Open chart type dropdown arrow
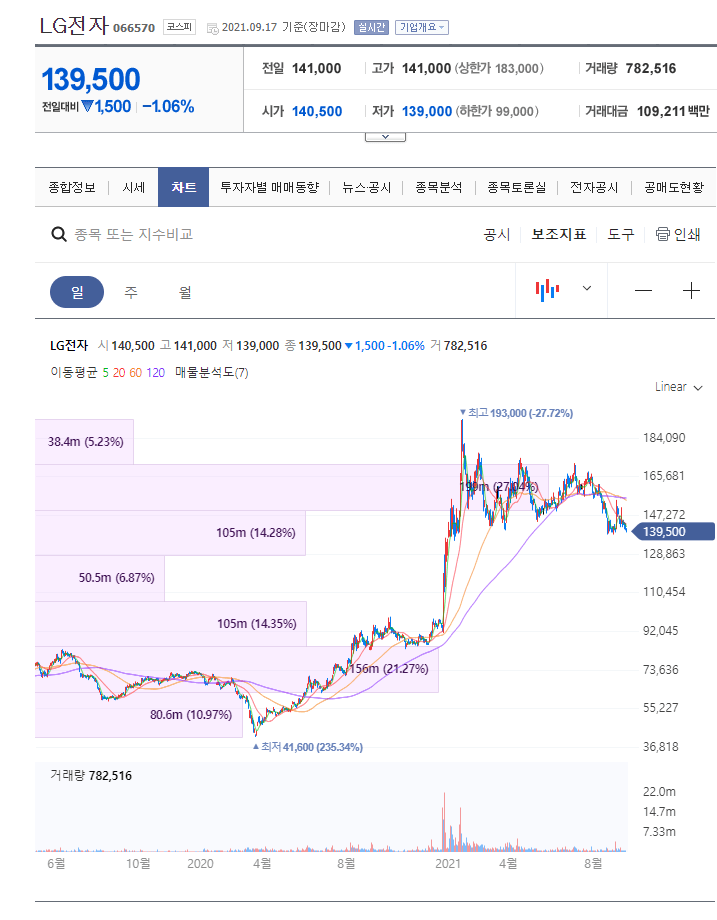Image resolution: width=717 pixels, height=920 pixels. coord(587,288)
